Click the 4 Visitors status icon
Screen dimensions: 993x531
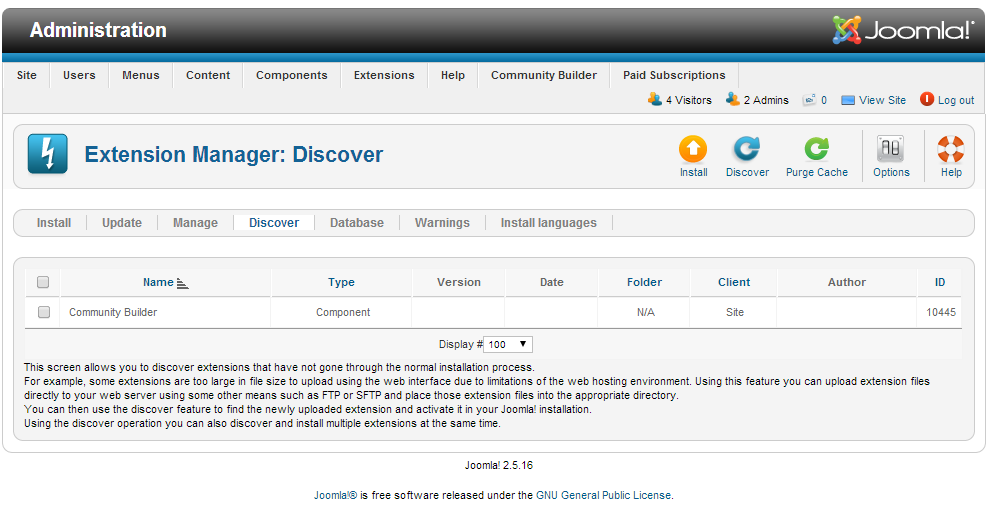pos(655,99)
